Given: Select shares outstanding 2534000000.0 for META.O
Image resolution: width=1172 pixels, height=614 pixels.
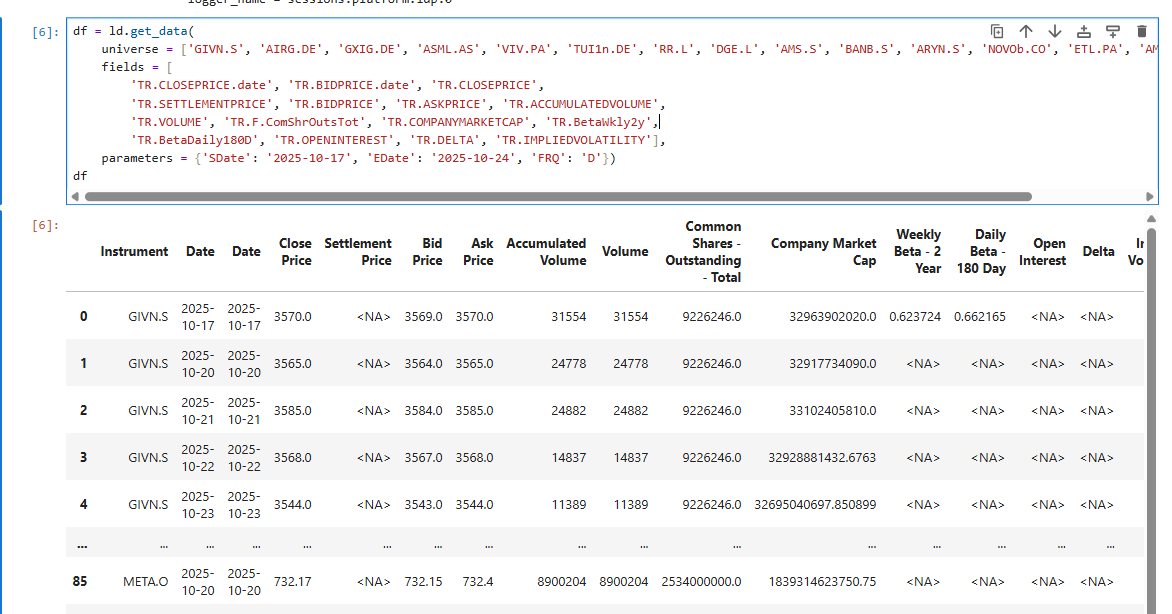Looking at the screenshot, I should [x=701, y=582].
